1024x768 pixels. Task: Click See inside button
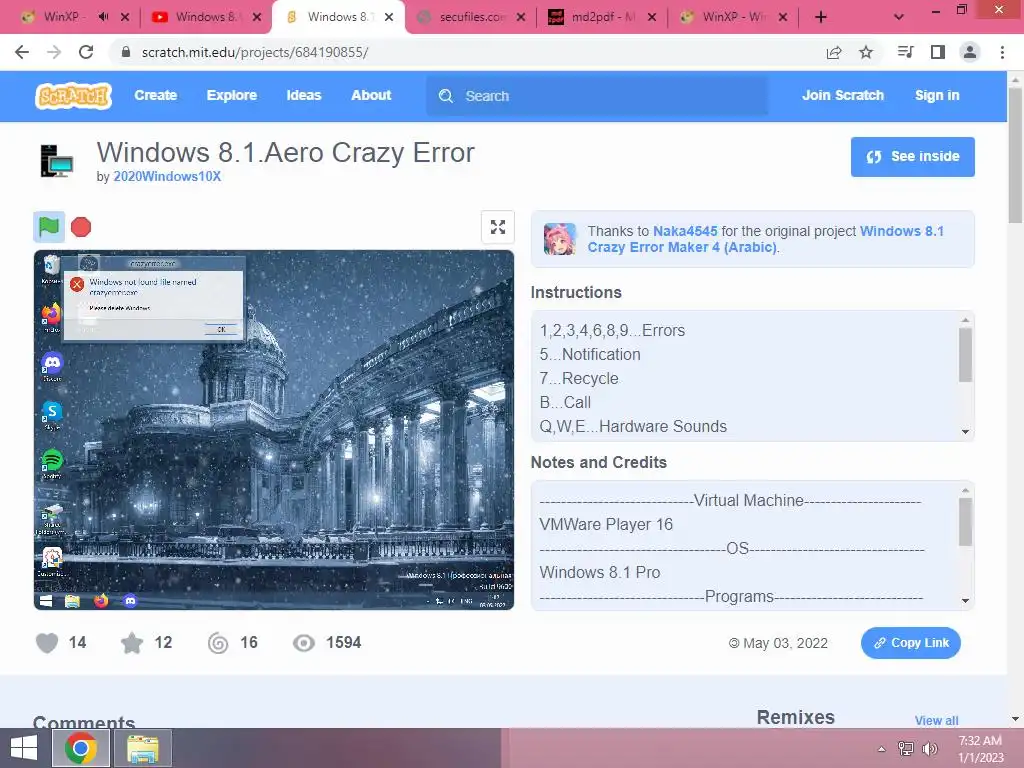tap(912, 157)
